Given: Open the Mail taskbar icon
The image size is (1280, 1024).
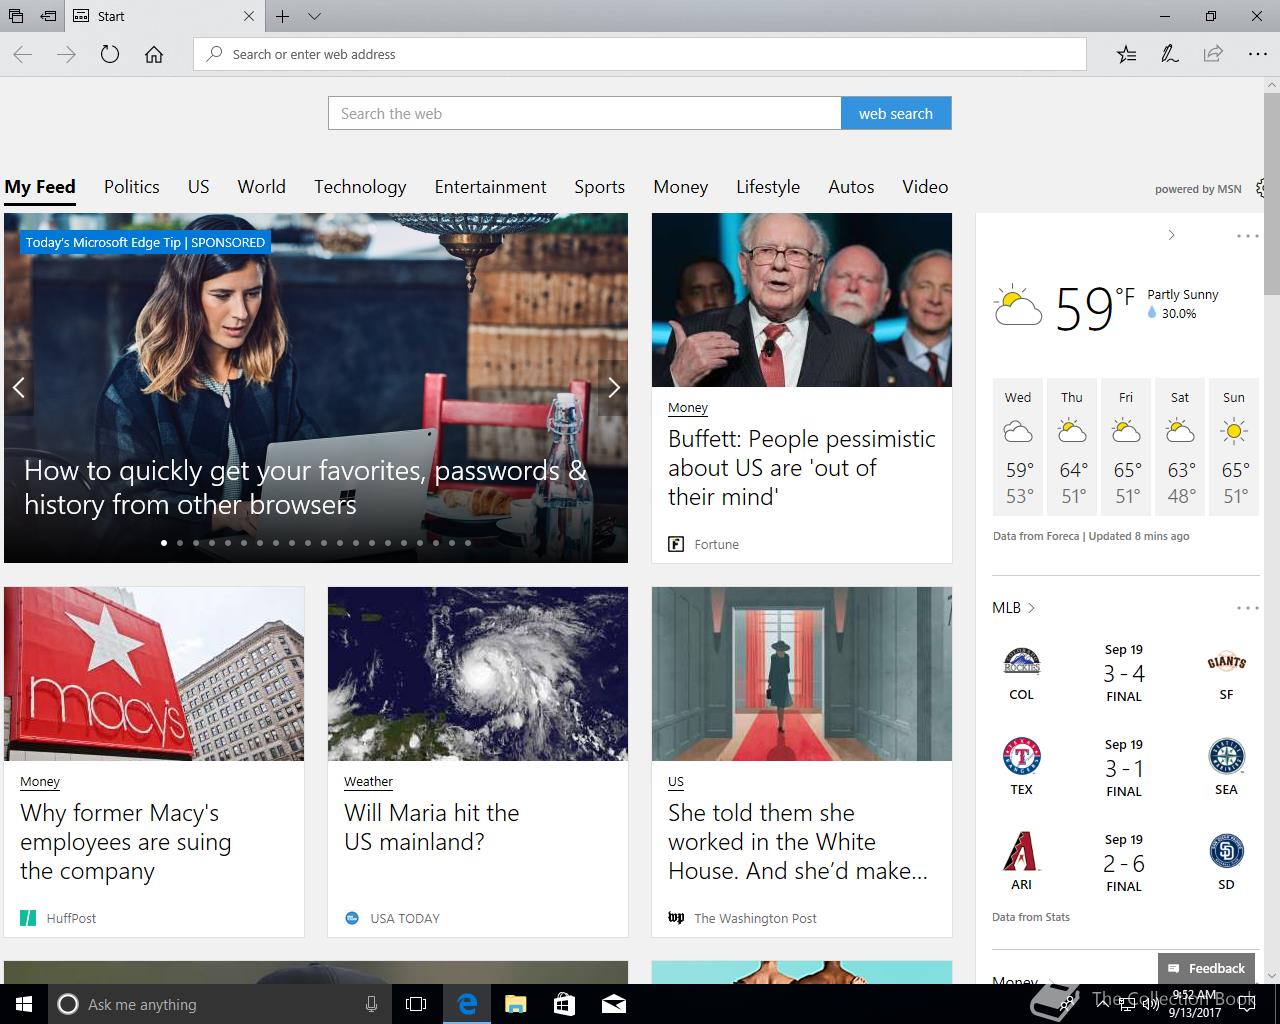Looking at the screenshot, I should (613, 1004).
